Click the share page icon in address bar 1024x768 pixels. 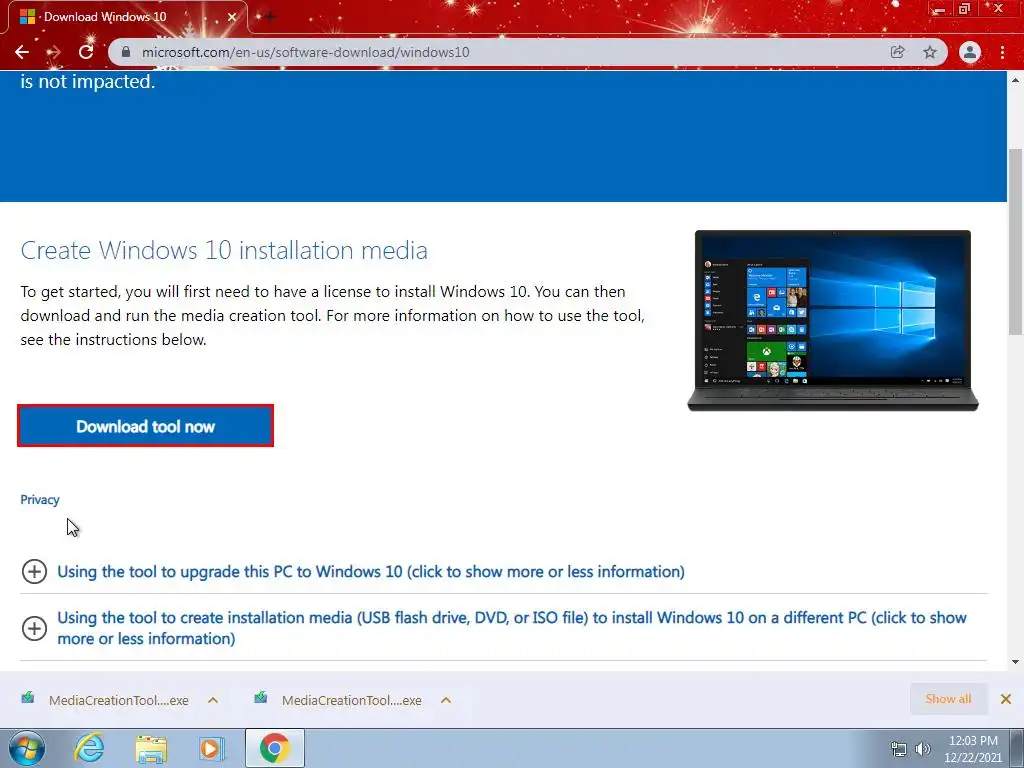897,52
